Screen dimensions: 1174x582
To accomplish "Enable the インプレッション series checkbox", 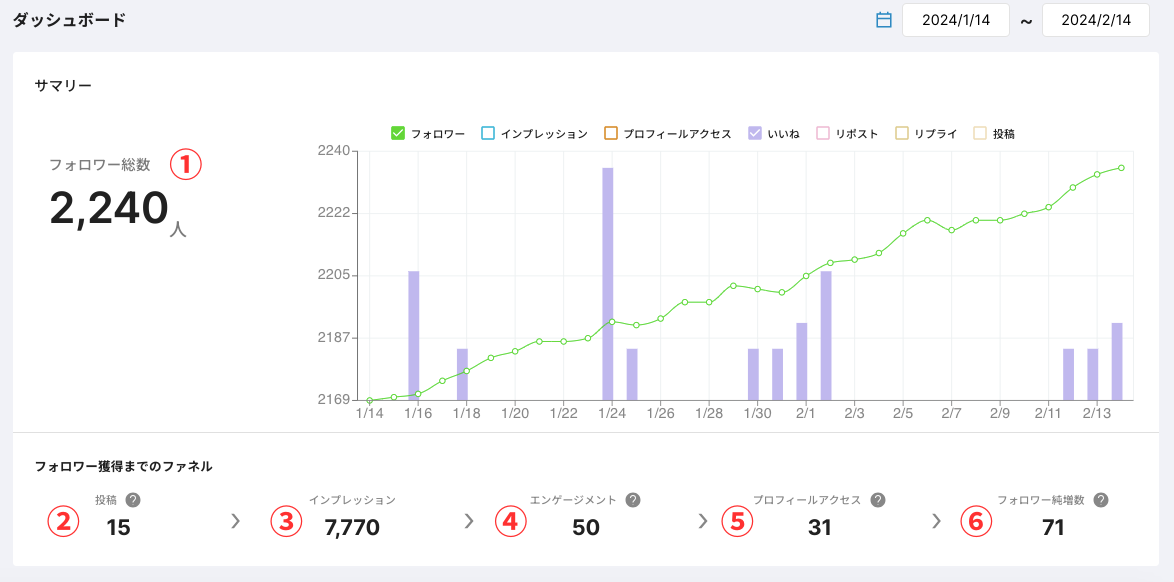I will pos(487,134).
